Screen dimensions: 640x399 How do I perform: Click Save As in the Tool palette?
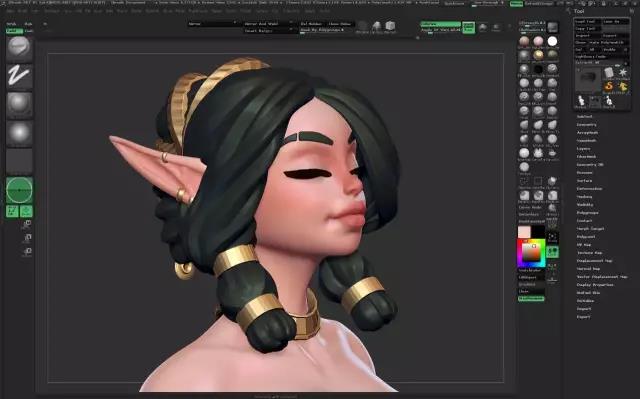click(616, 21)
